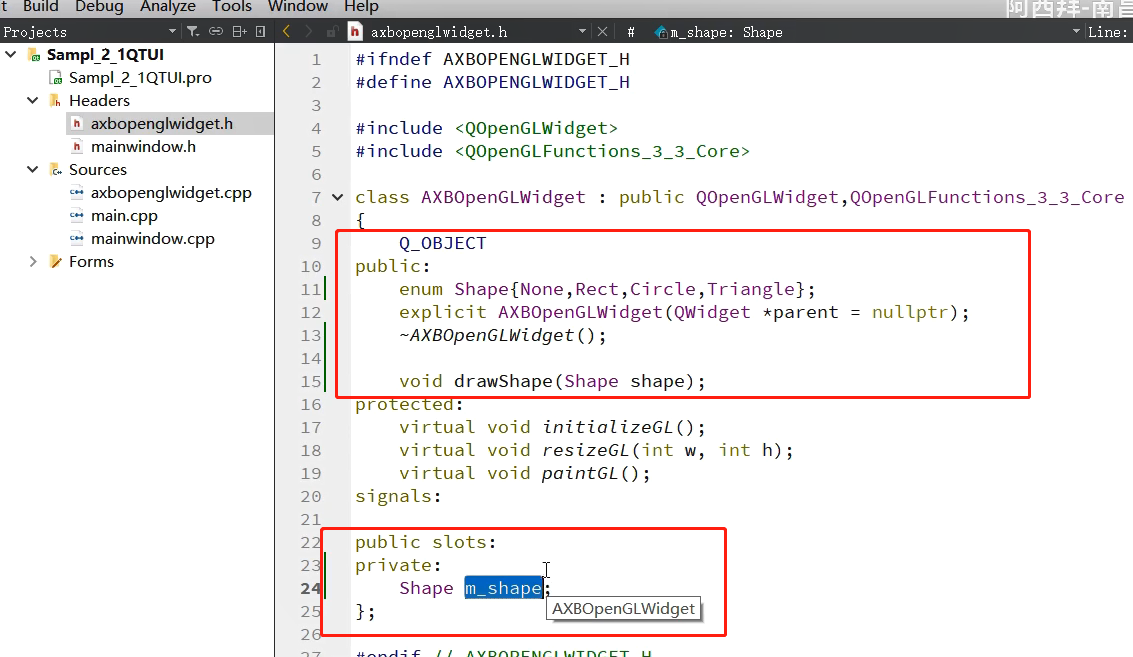Go forward with the right arrow in editor toolbar
This screenshot has height=657, width=1133.
tap(309, 32)
